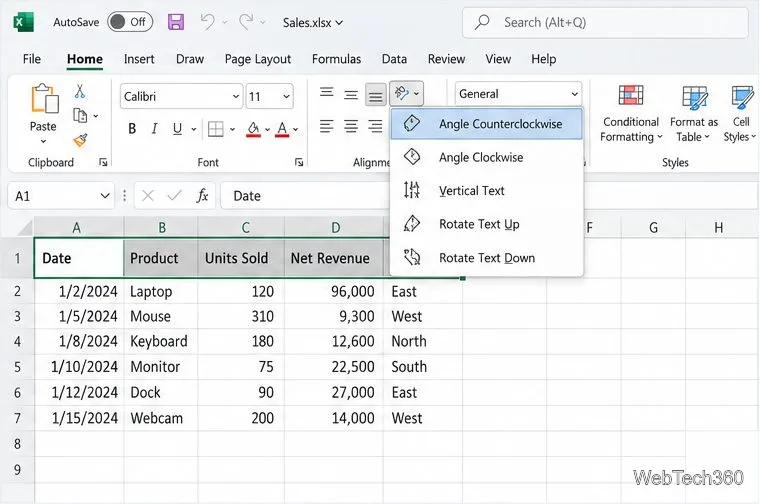Choose Rotate Text Down

(486, 258)
